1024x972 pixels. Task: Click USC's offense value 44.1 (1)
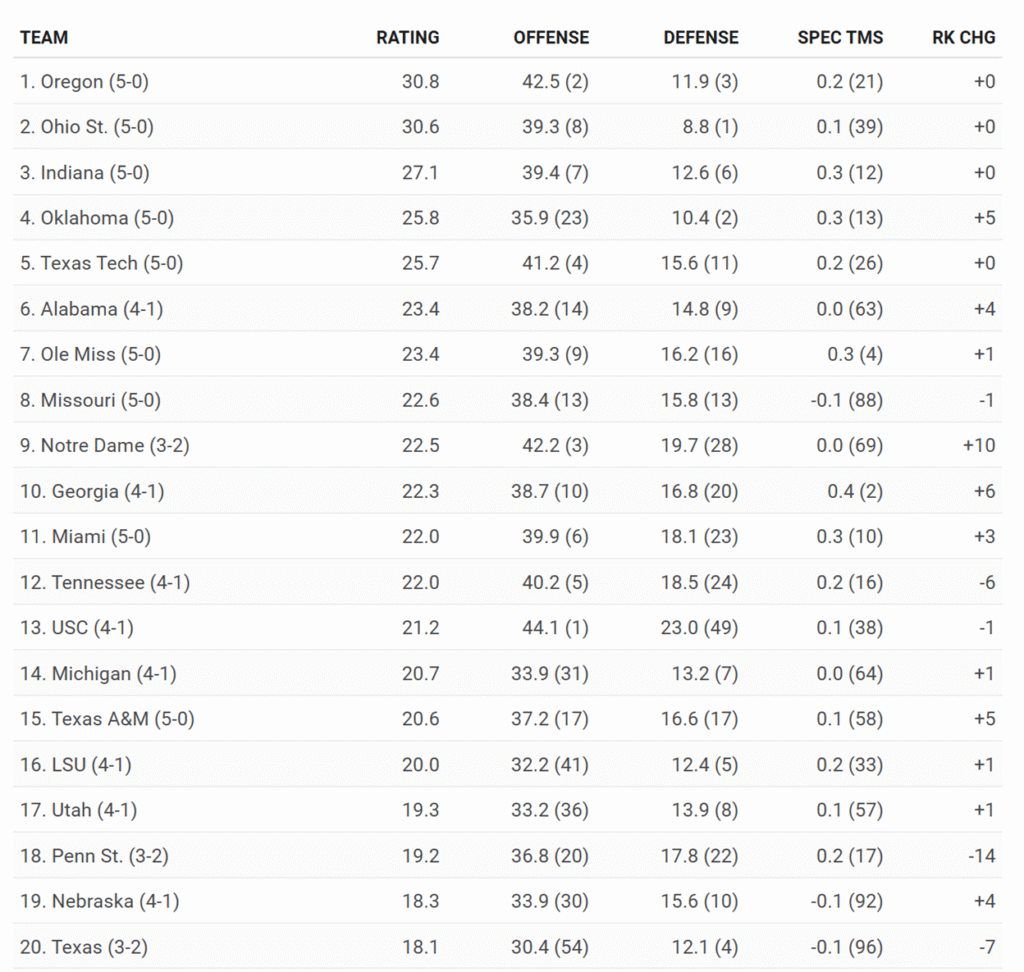[550, 628]
